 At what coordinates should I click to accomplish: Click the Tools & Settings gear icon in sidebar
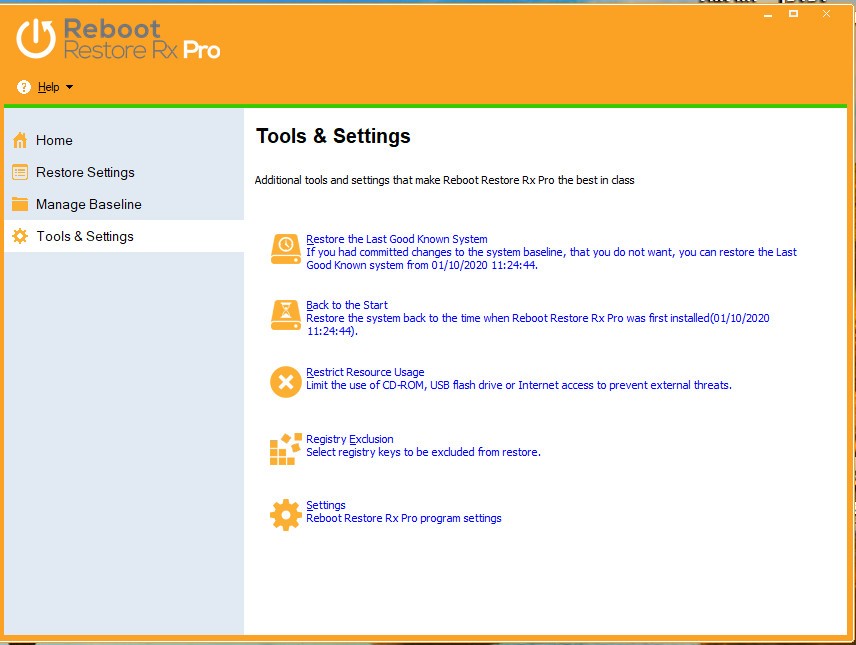(x=20, y=236)
